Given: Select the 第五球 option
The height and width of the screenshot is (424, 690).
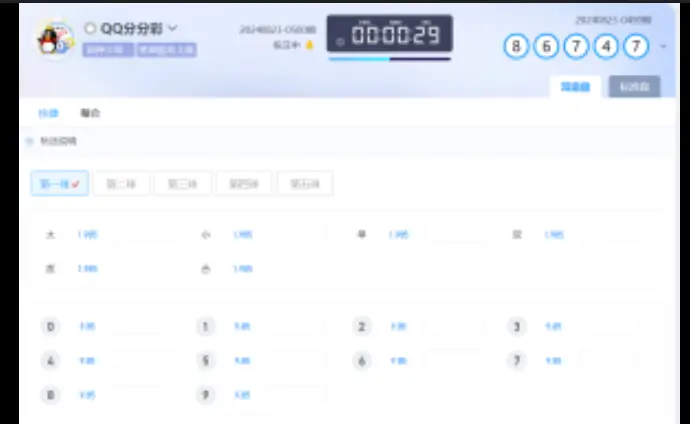Looking at the screenshot, I should coord(305,183).
